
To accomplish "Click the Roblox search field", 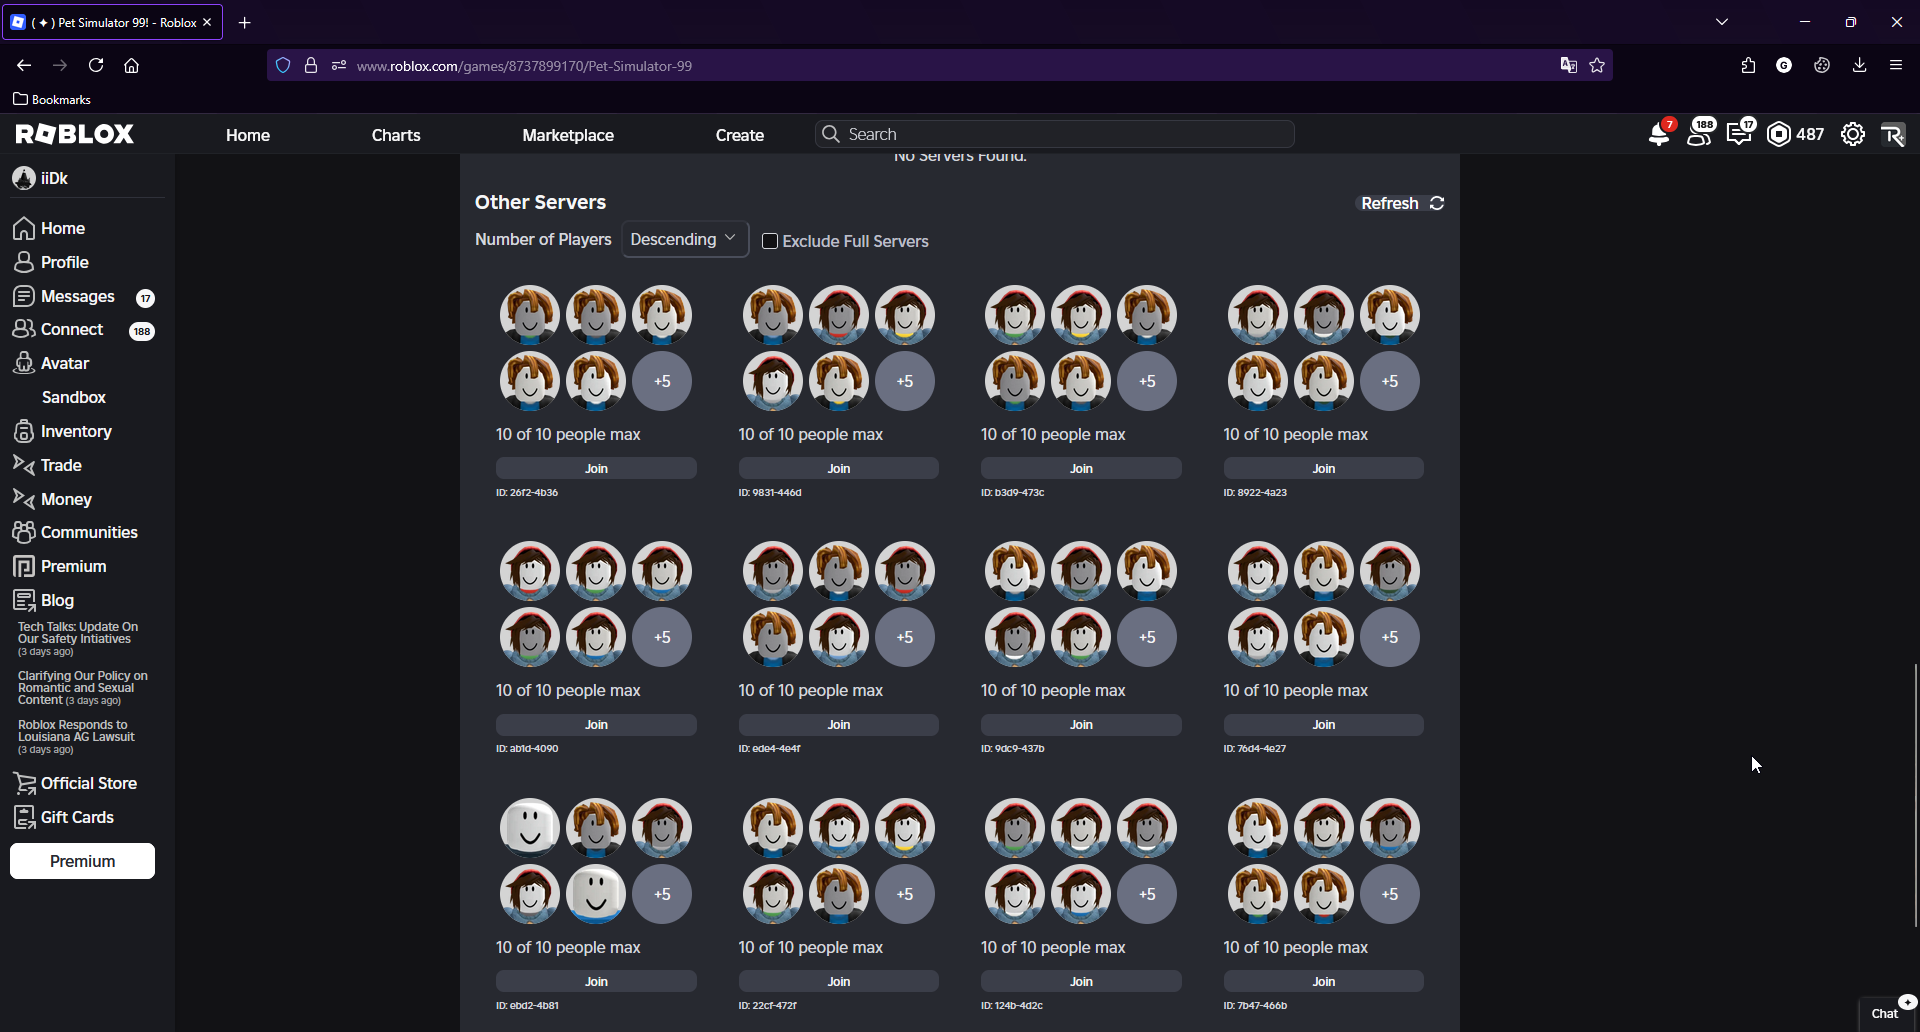I will point(1055,134).
